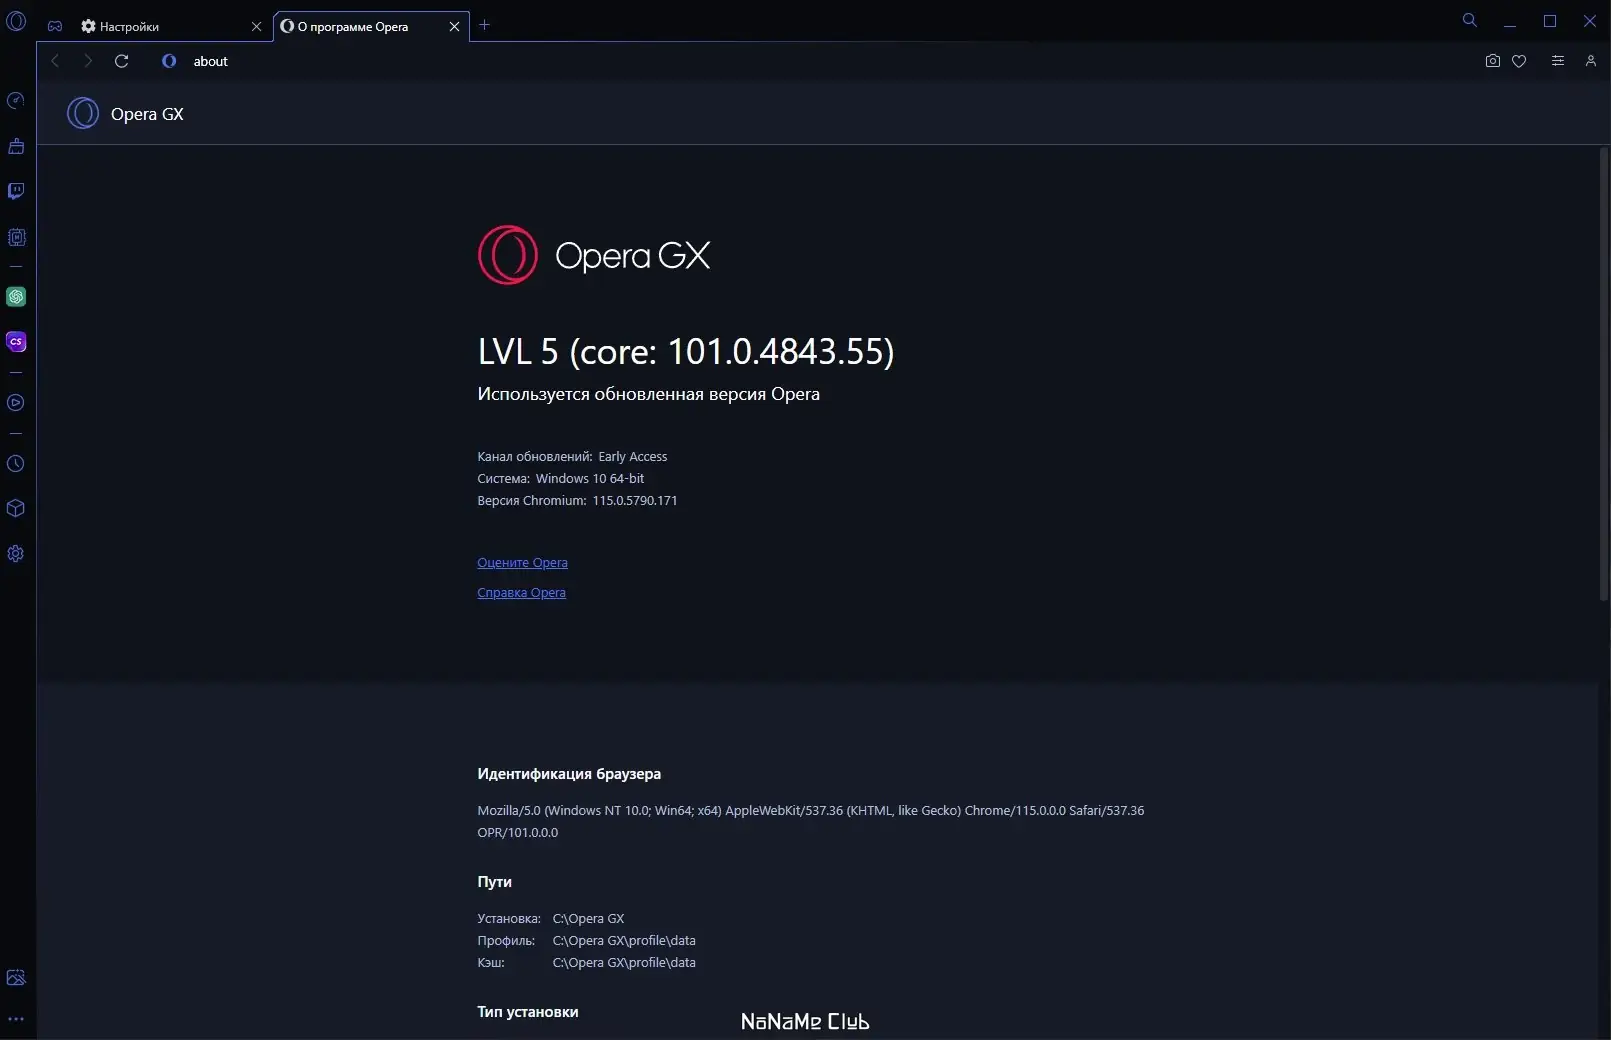Open Twitch panel in sidebar
1611x1040 pixels.
16,191
